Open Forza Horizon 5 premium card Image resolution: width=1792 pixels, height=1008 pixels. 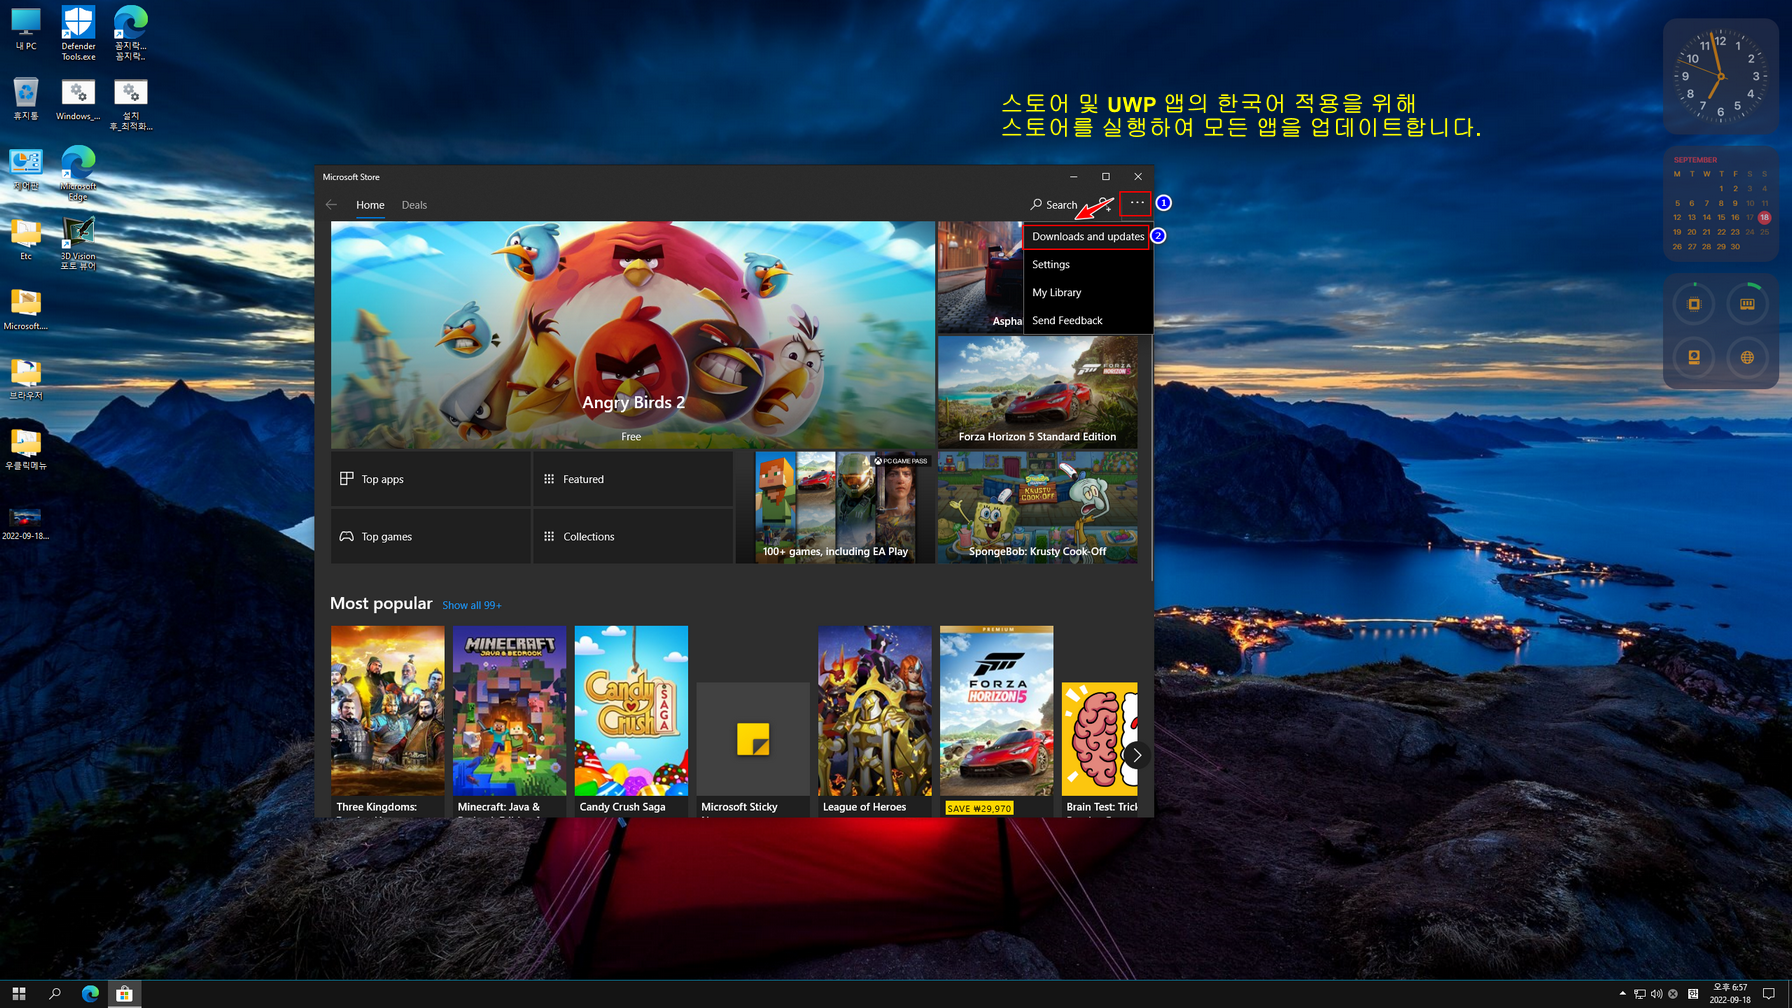(996, 721)
